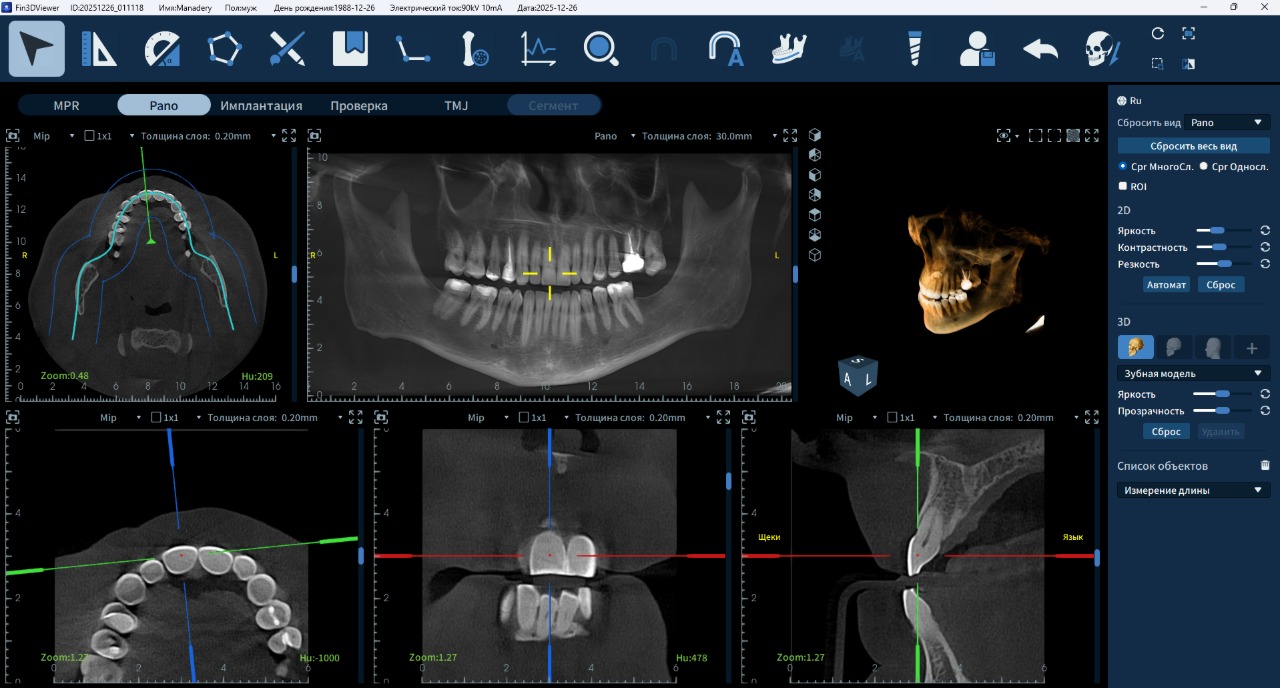The width and height of the screenshot is (1280, 688).
Task: Click the undo back arrow
Action: [x=1040, y=49]
